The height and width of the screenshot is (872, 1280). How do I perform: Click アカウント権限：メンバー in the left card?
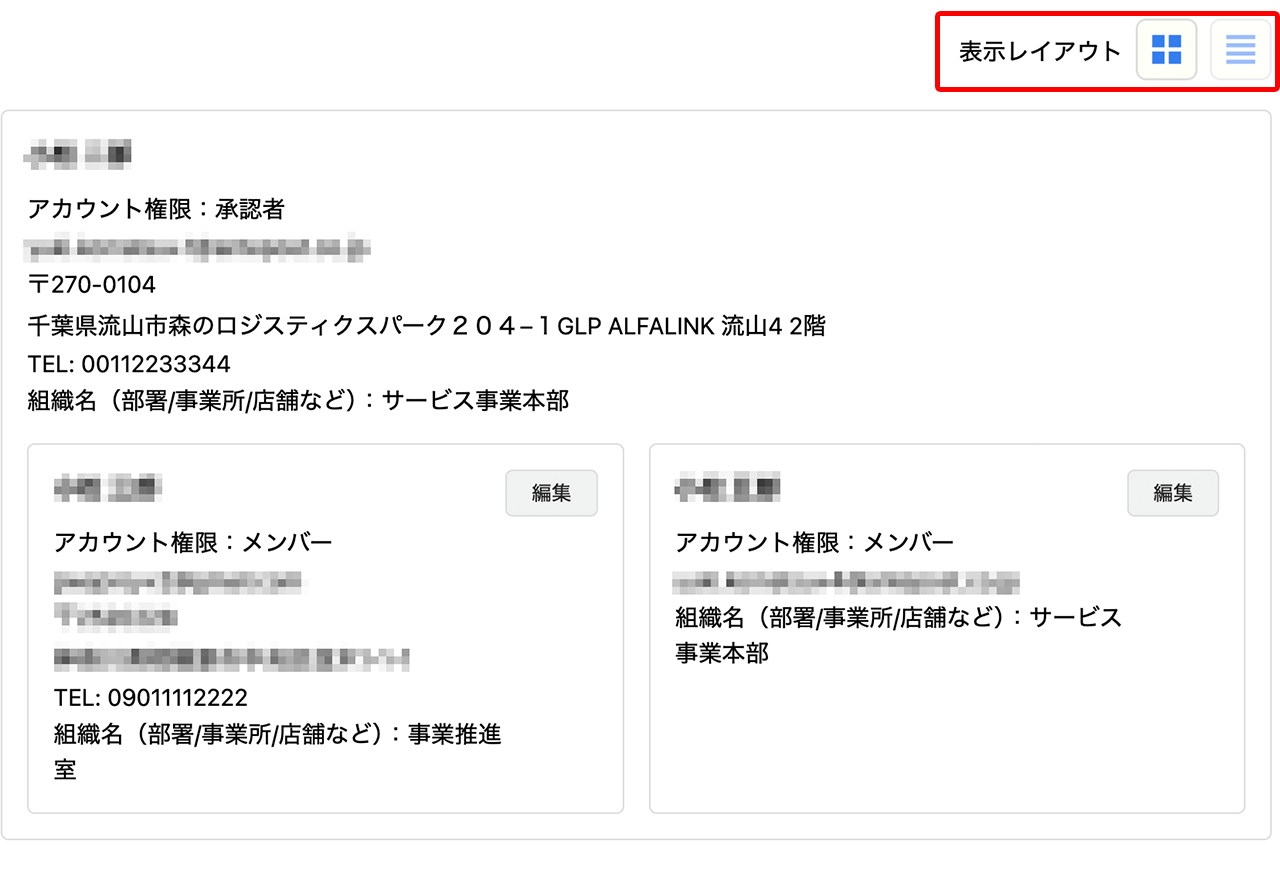[x=193, y=542]
